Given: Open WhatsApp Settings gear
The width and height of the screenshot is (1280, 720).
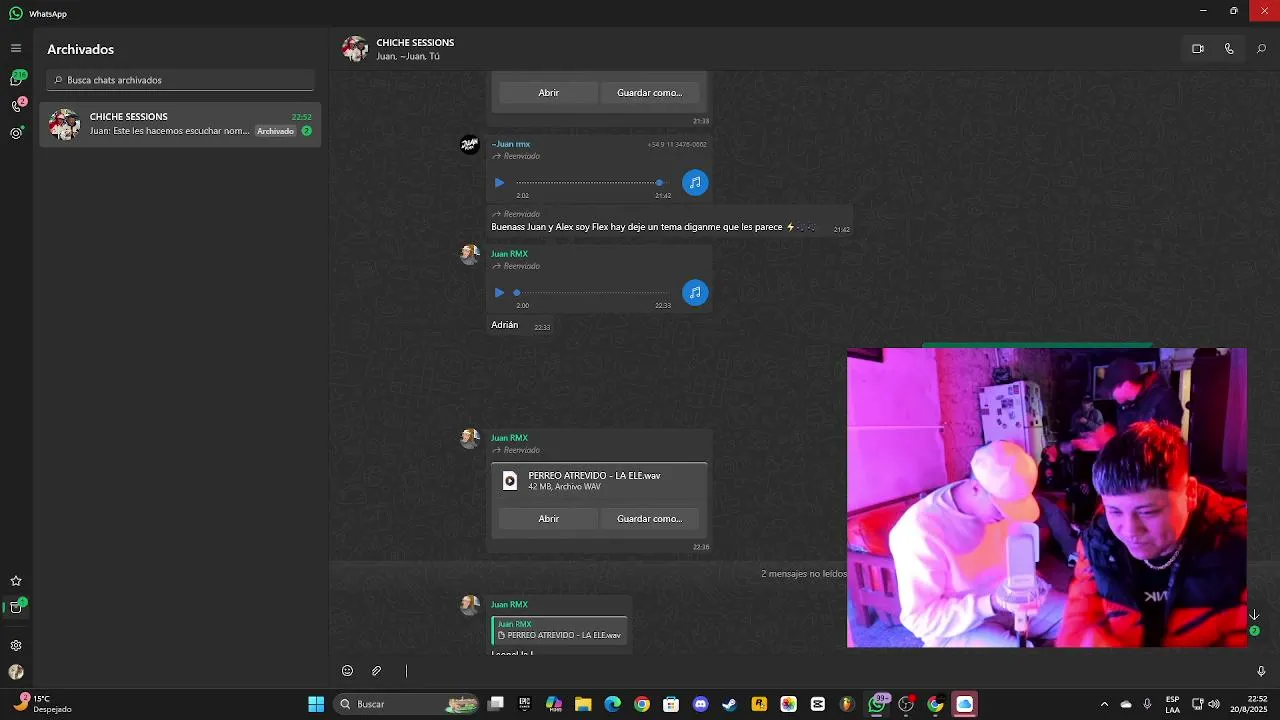Looking at the screenshot, I should (x=16, y=646).
